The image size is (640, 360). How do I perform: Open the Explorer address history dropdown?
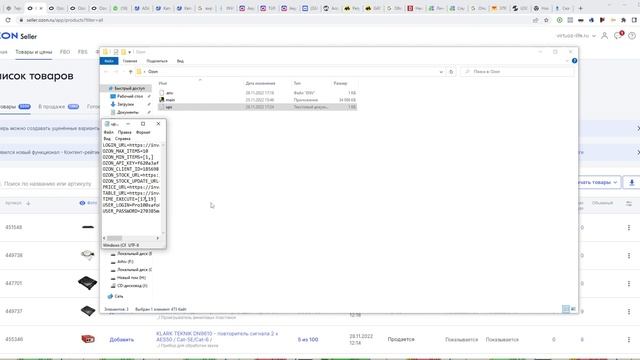click(441, 72)
